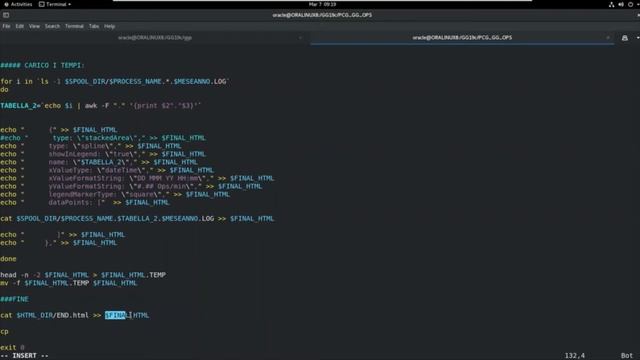Close the first terminal tab
This screenshot has width=640, height=360.
point(300,38)
